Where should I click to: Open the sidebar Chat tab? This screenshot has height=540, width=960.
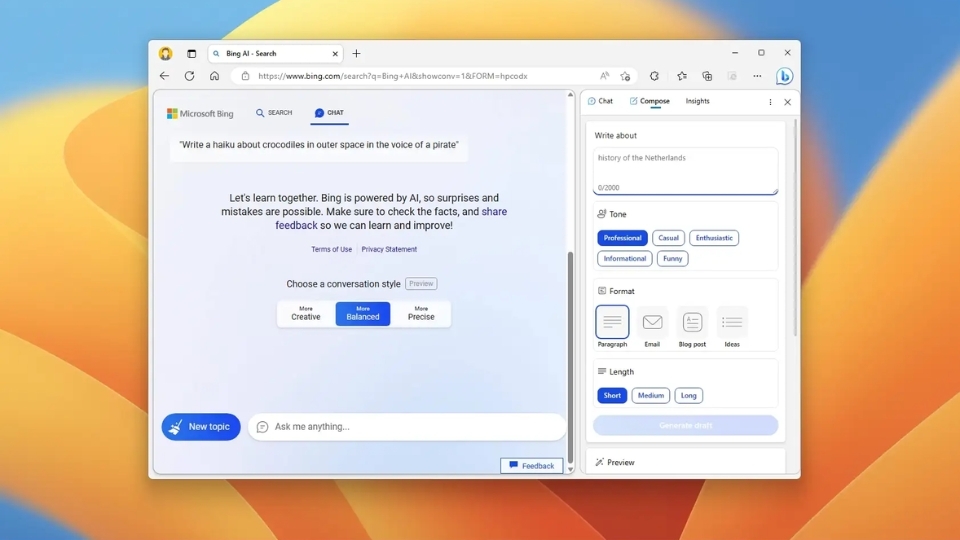point(600,101)
